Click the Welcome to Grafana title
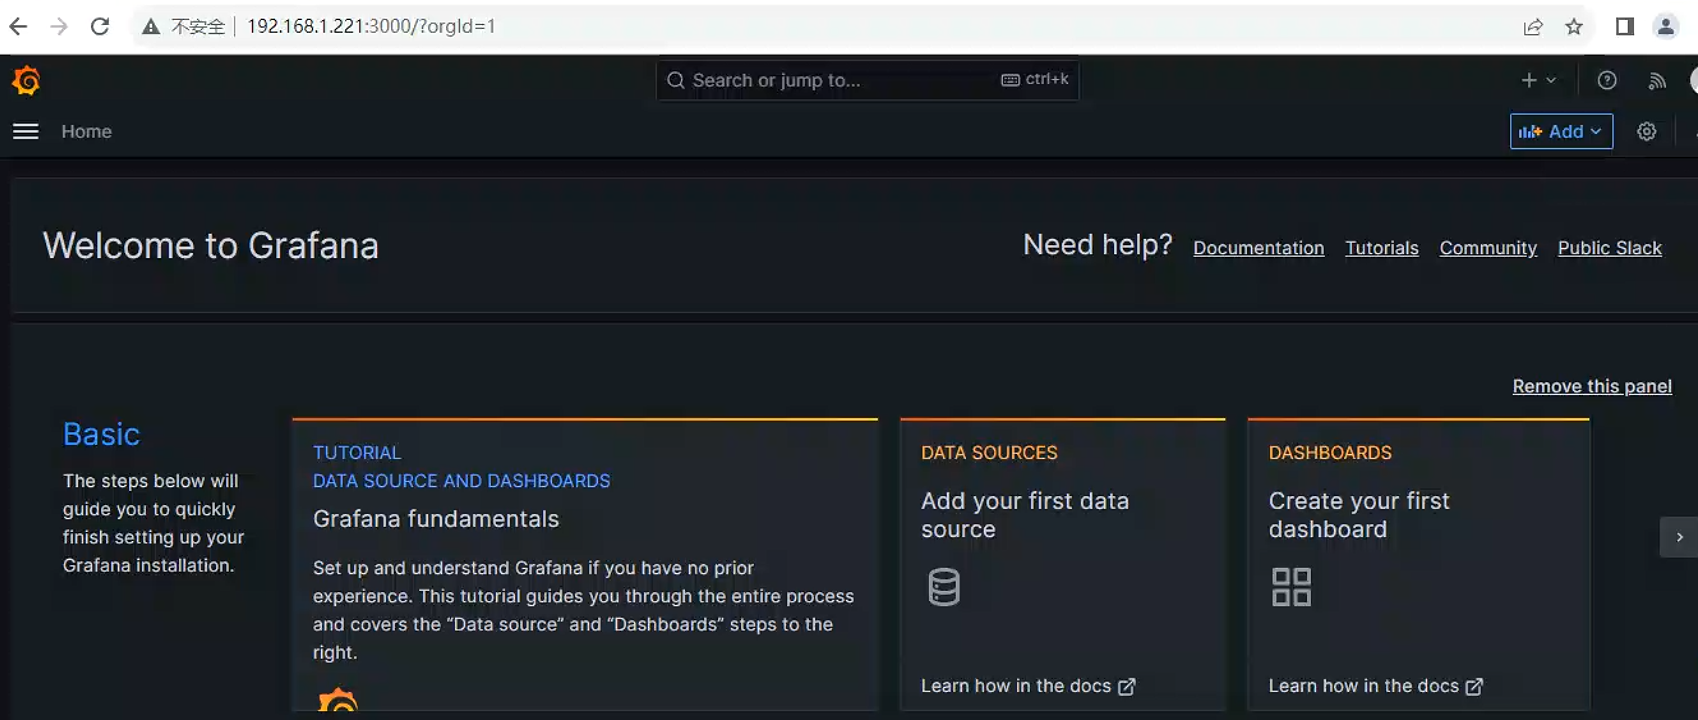1698x720 pixels. (x=211, y=246)
